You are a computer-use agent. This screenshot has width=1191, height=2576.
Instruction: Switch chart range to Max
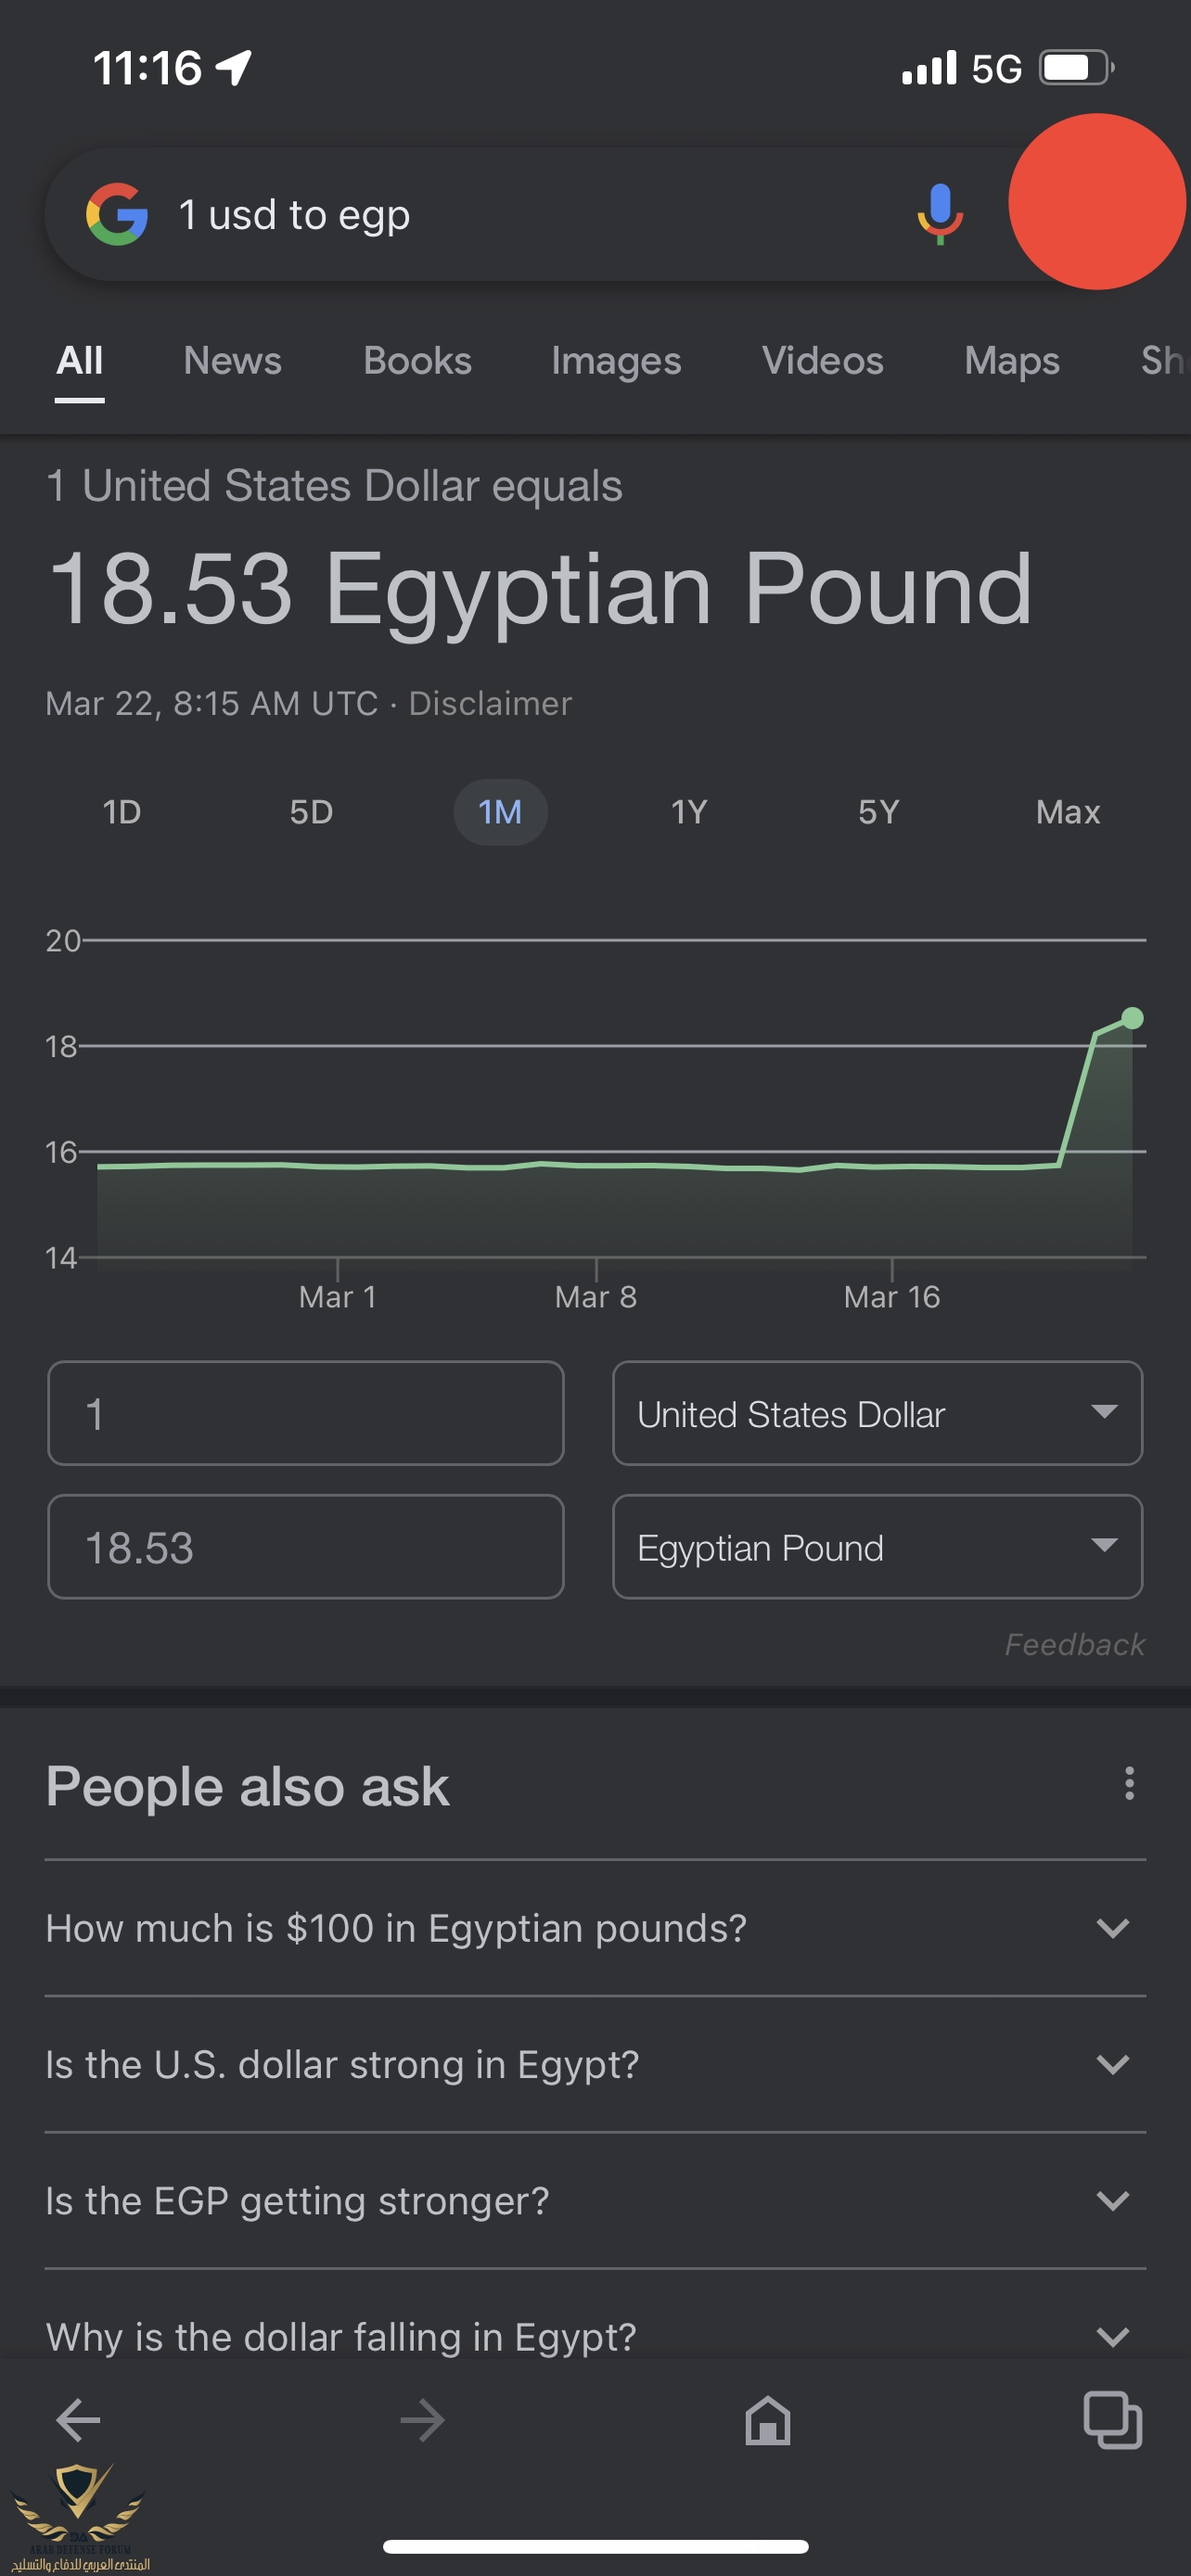click(x=1067, y=812)
